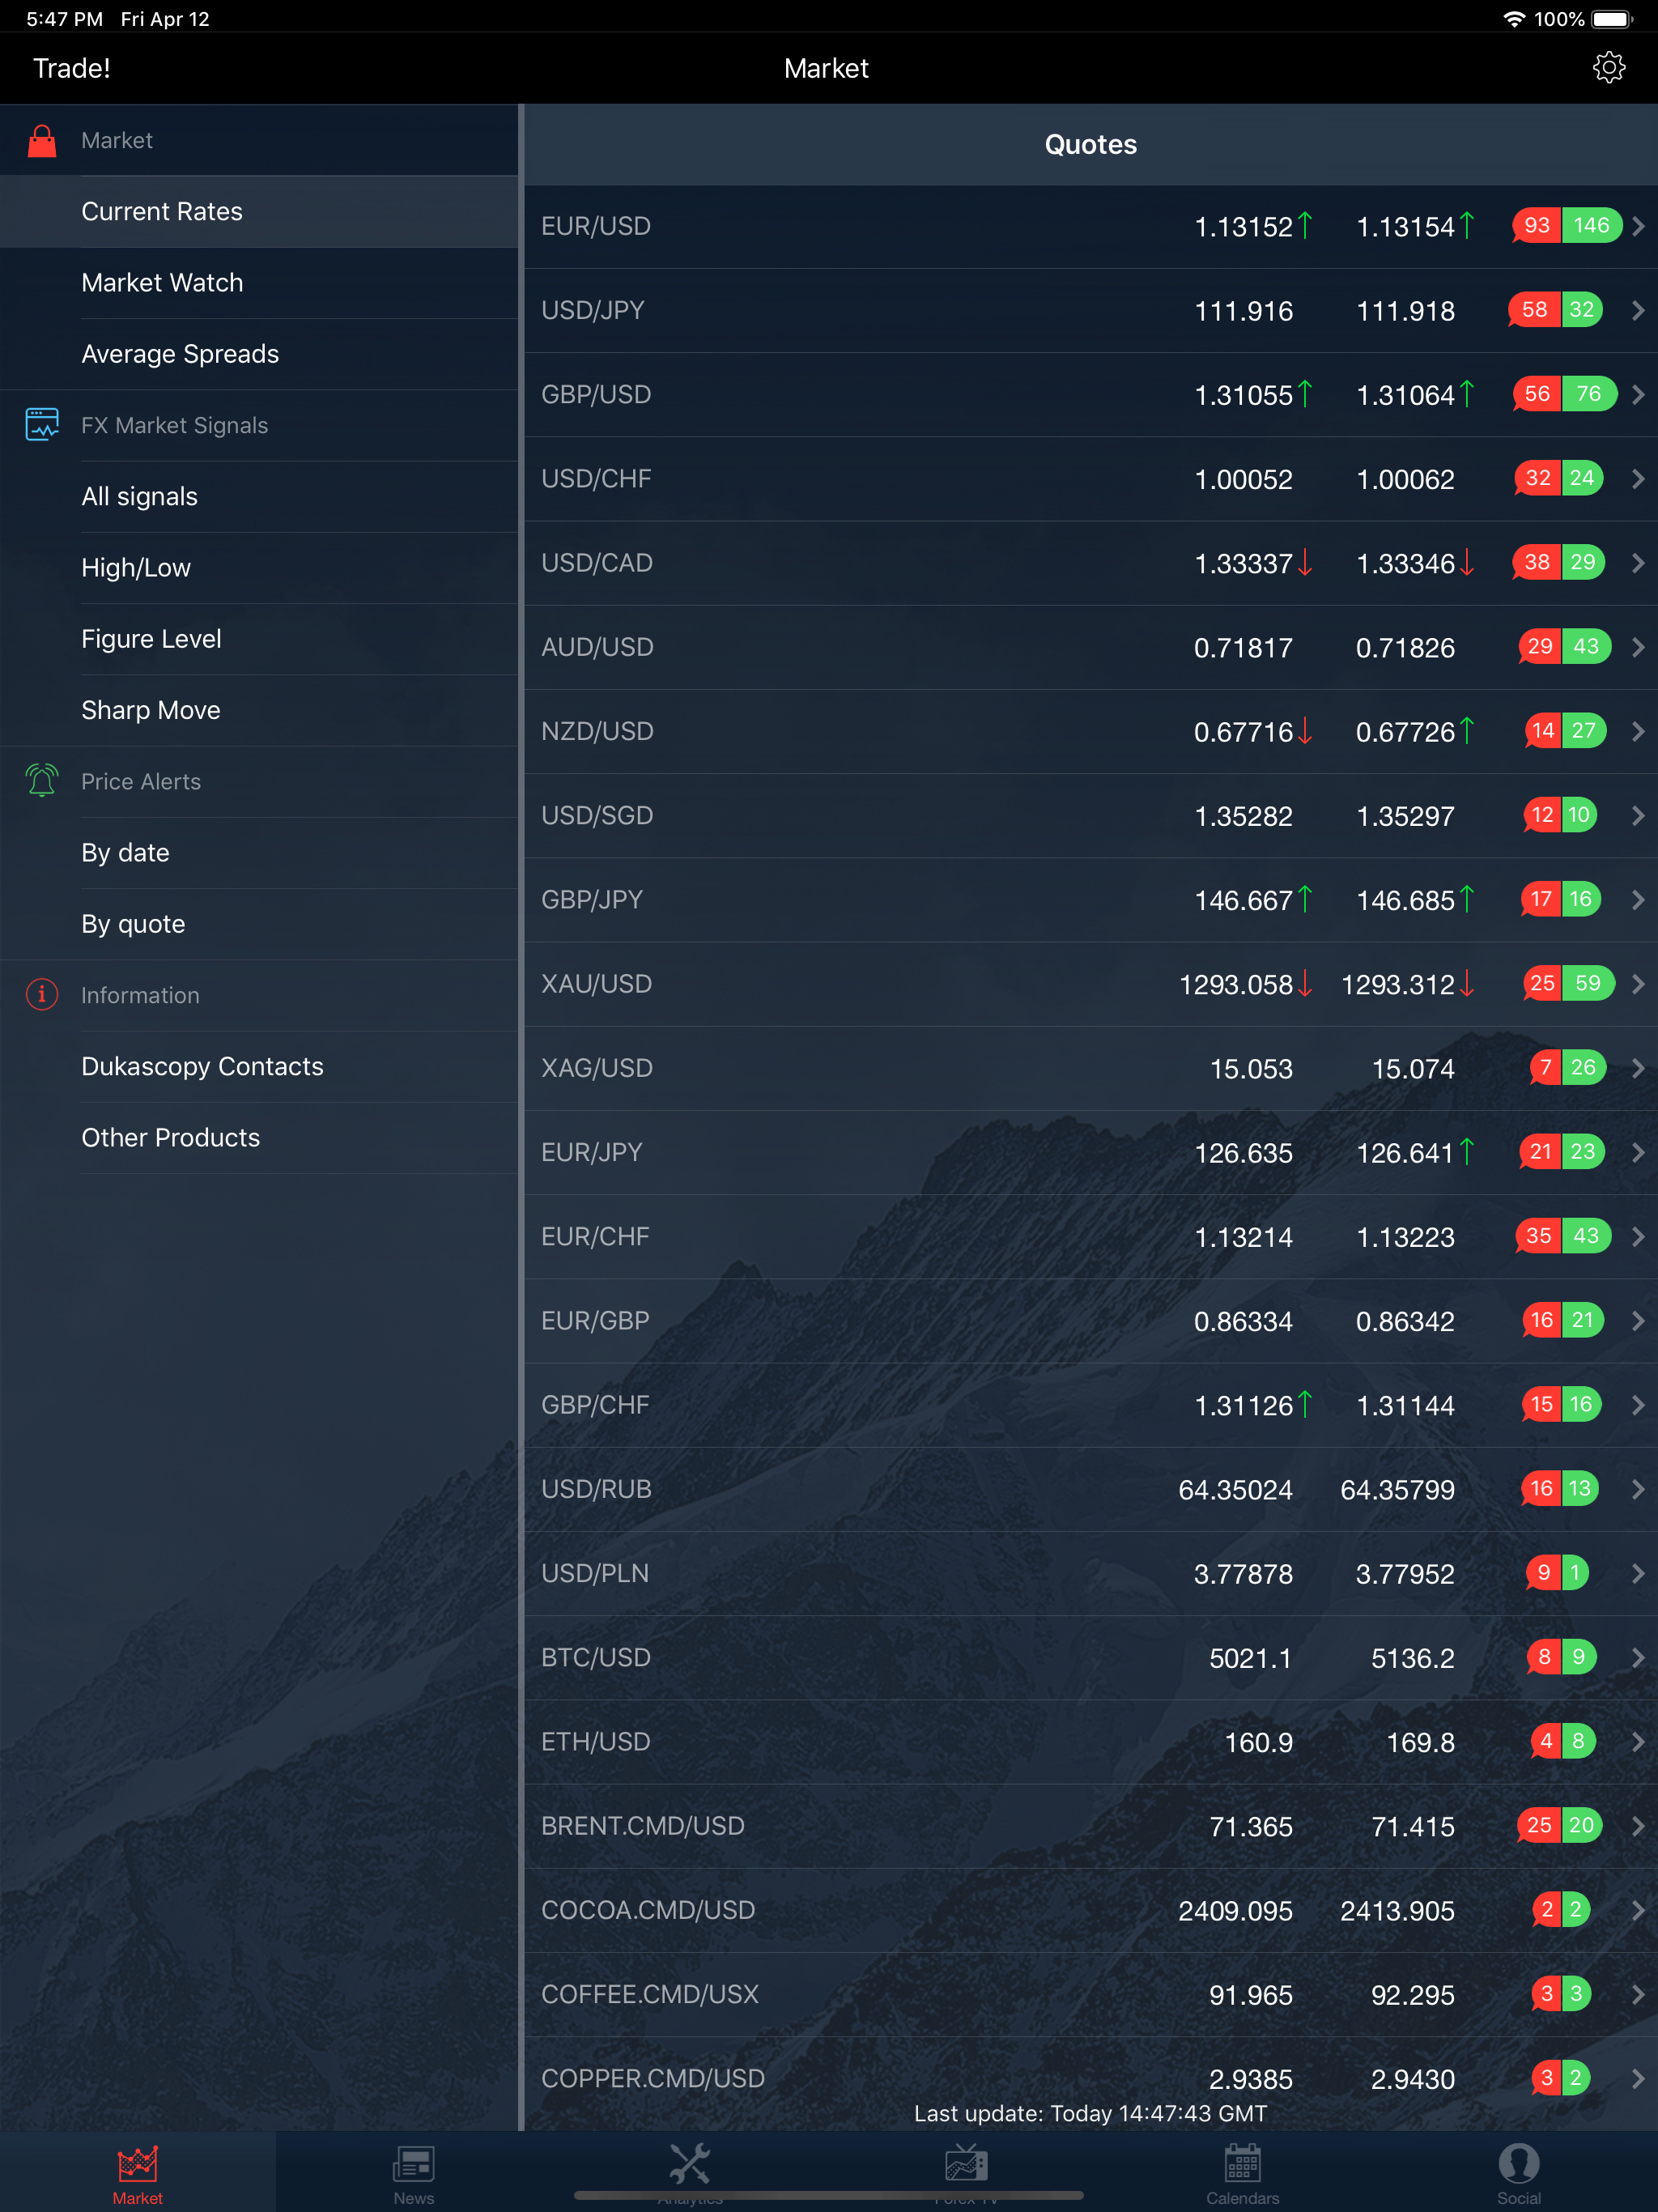Tap the Trade! button
The width and height of the screenshot is (1658, 2212).
72,68
